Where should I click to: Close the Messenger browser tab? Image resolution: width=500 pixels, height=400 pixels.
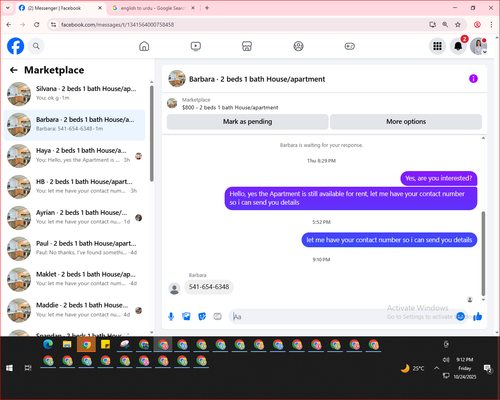coord(100,8)
